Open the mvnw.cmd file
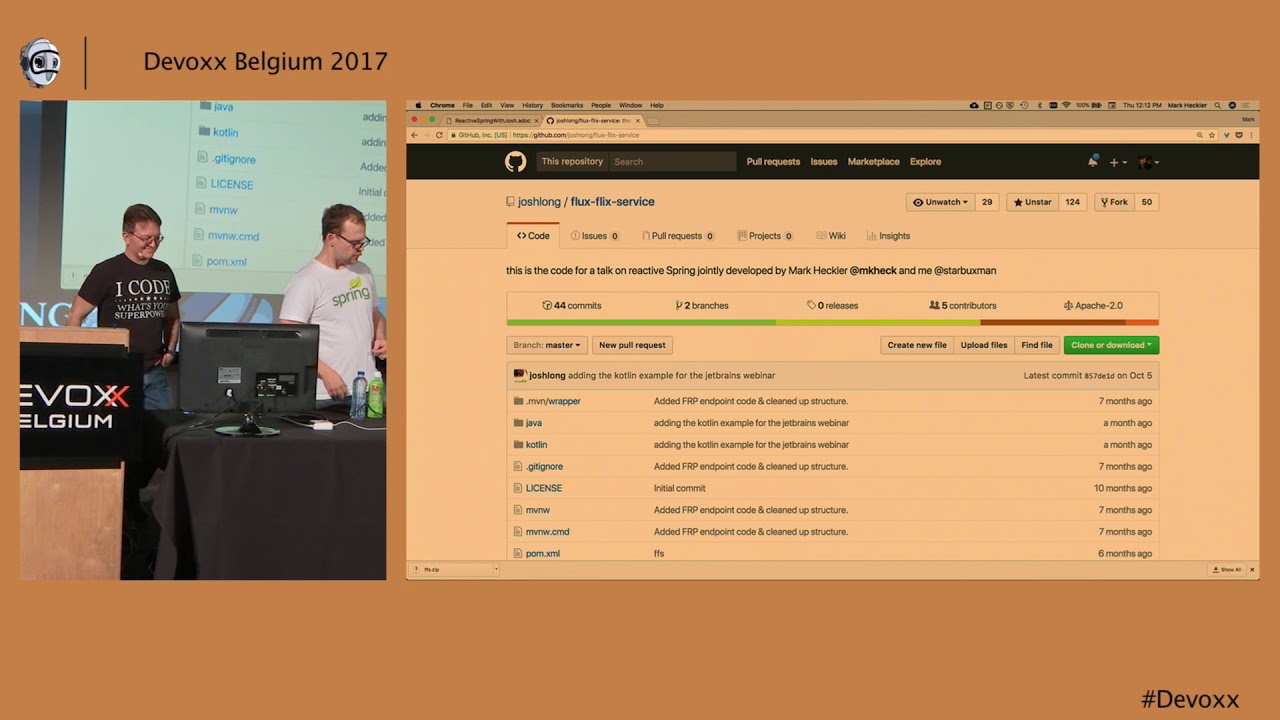 [x=548, y=532]
